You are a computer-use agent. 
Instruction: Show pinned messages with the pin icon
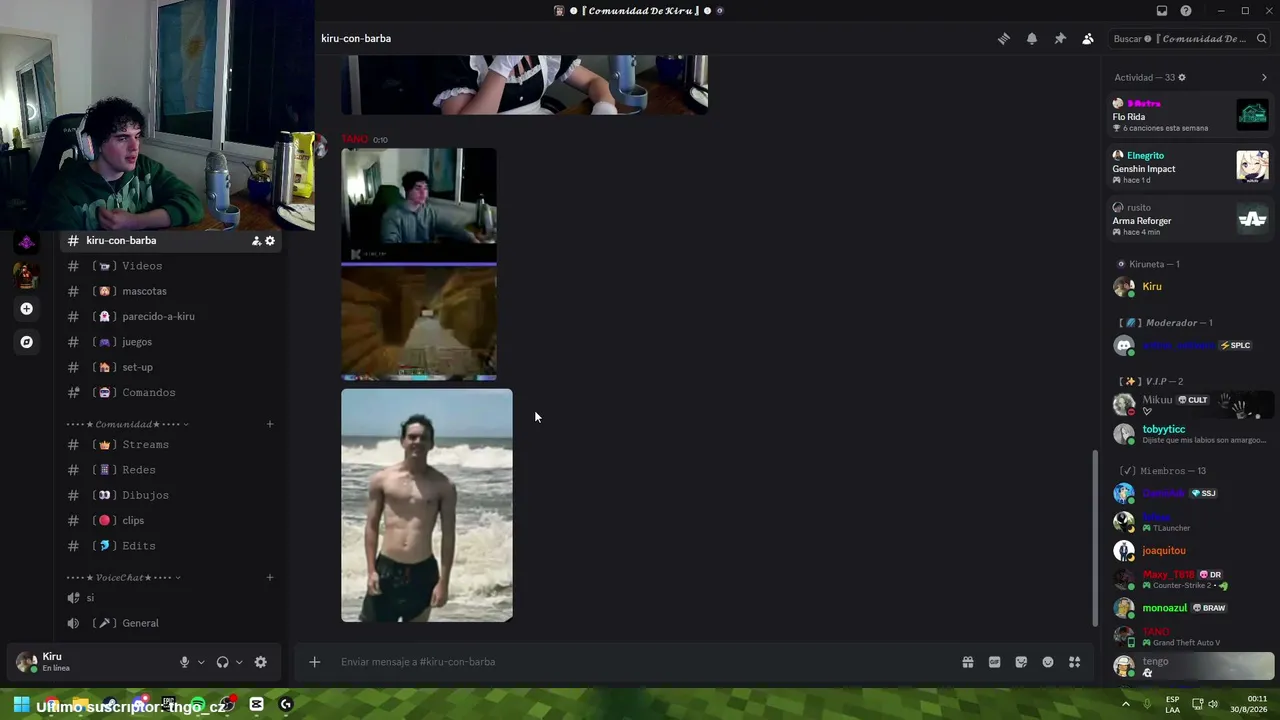1060,39
